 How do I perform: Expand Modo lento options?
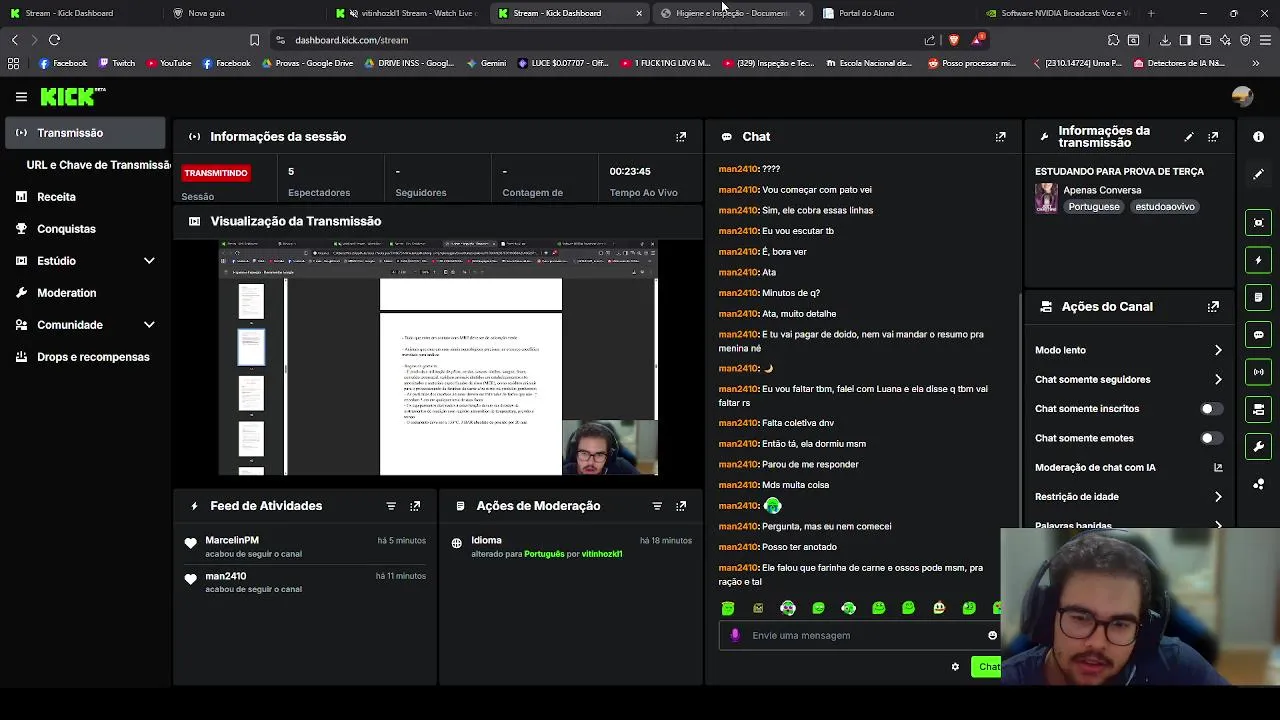click(1218, 350)
